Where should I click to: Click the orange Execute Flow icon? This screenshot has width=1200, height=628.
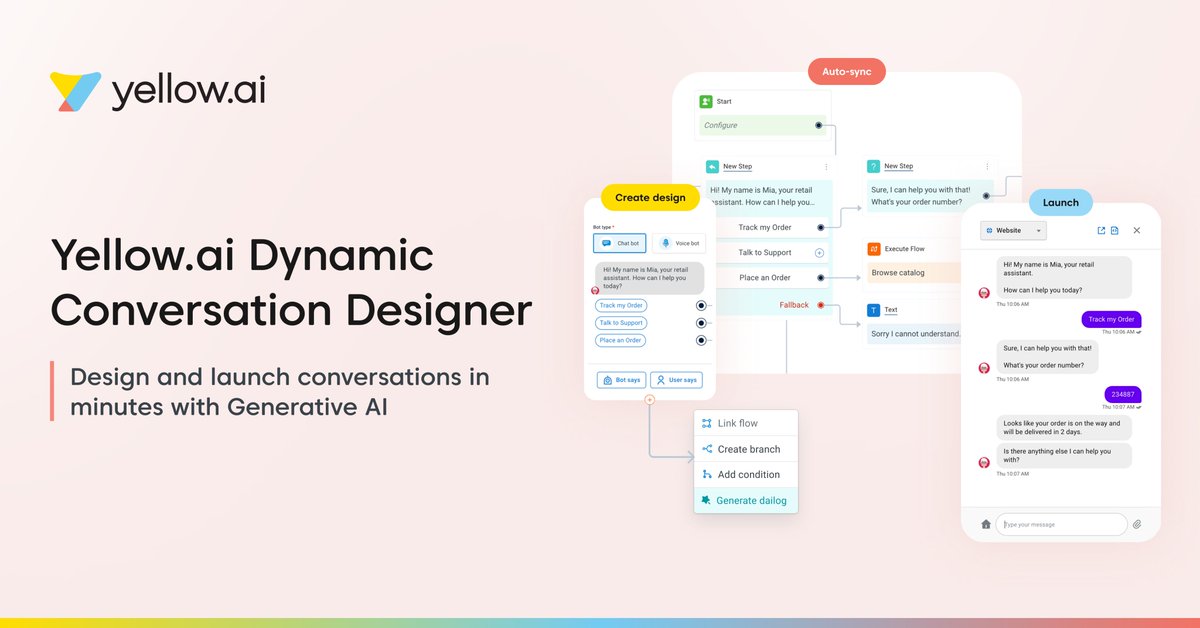(873, 248)
